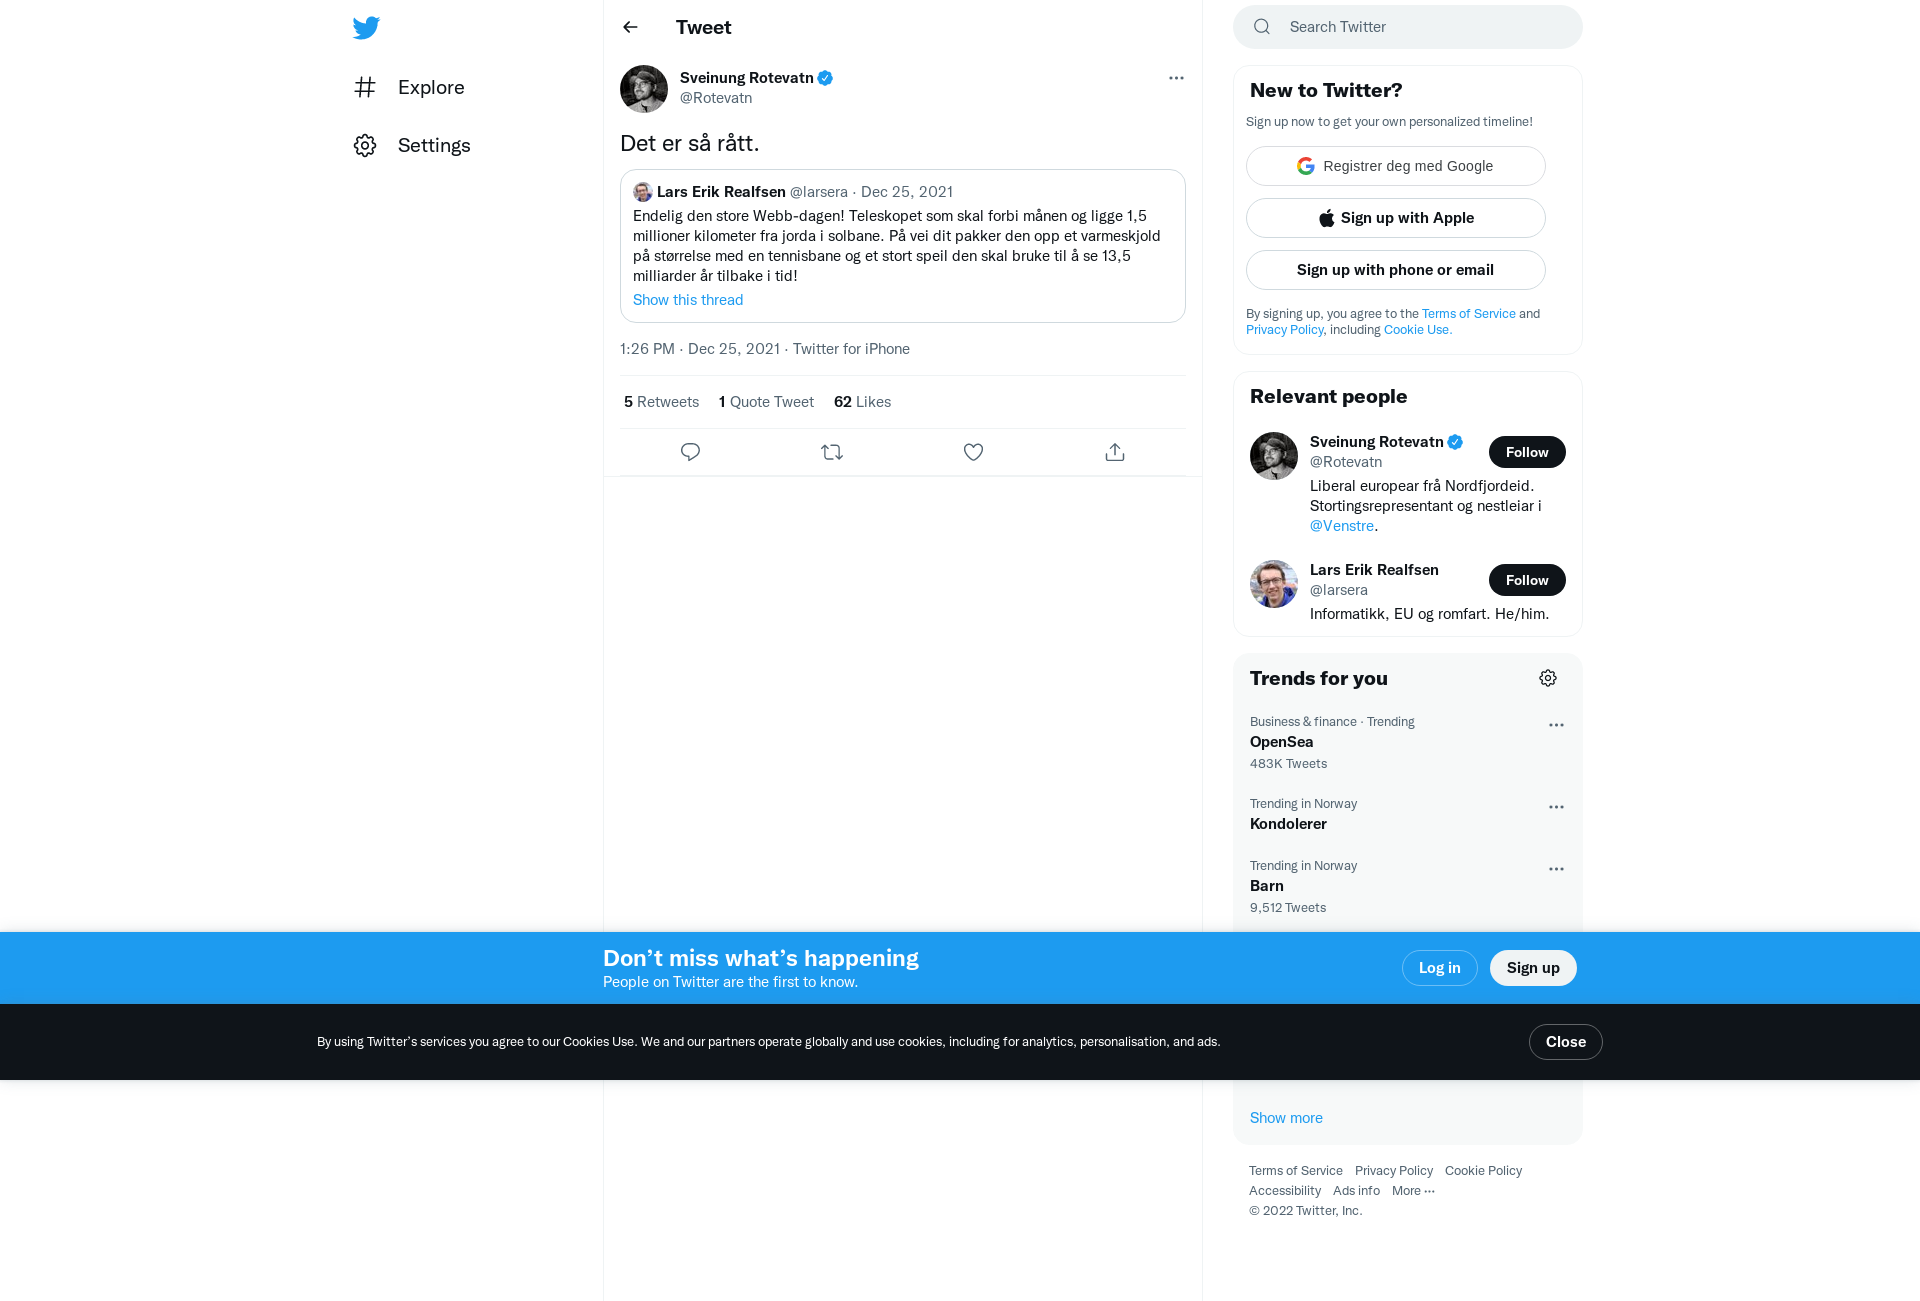Viewport: 1920px width, 1301px height.
Task: Open Sveinung Rotevatn's tweet avatar
Action: [644, 89]
